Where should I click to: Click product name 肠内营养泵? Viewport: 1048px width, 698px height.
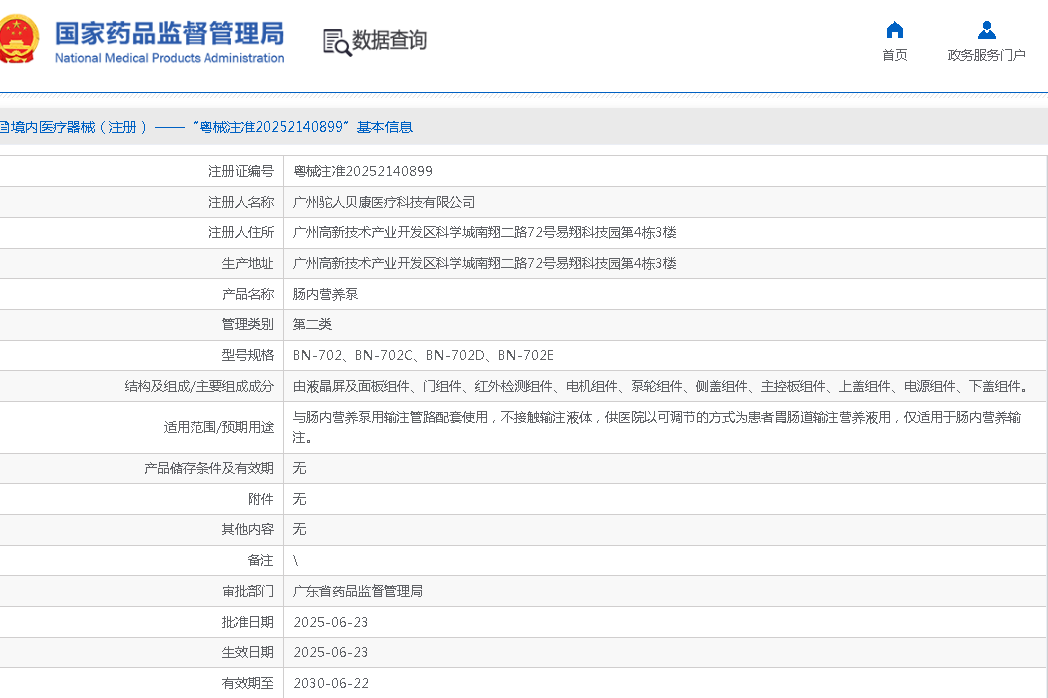coord(325,294)
